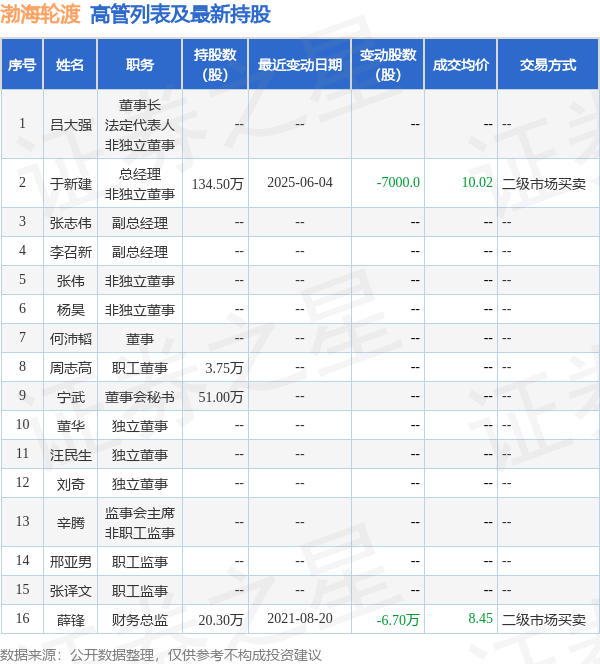Click 薛锋's holding 20.30万

pos(221,620)
